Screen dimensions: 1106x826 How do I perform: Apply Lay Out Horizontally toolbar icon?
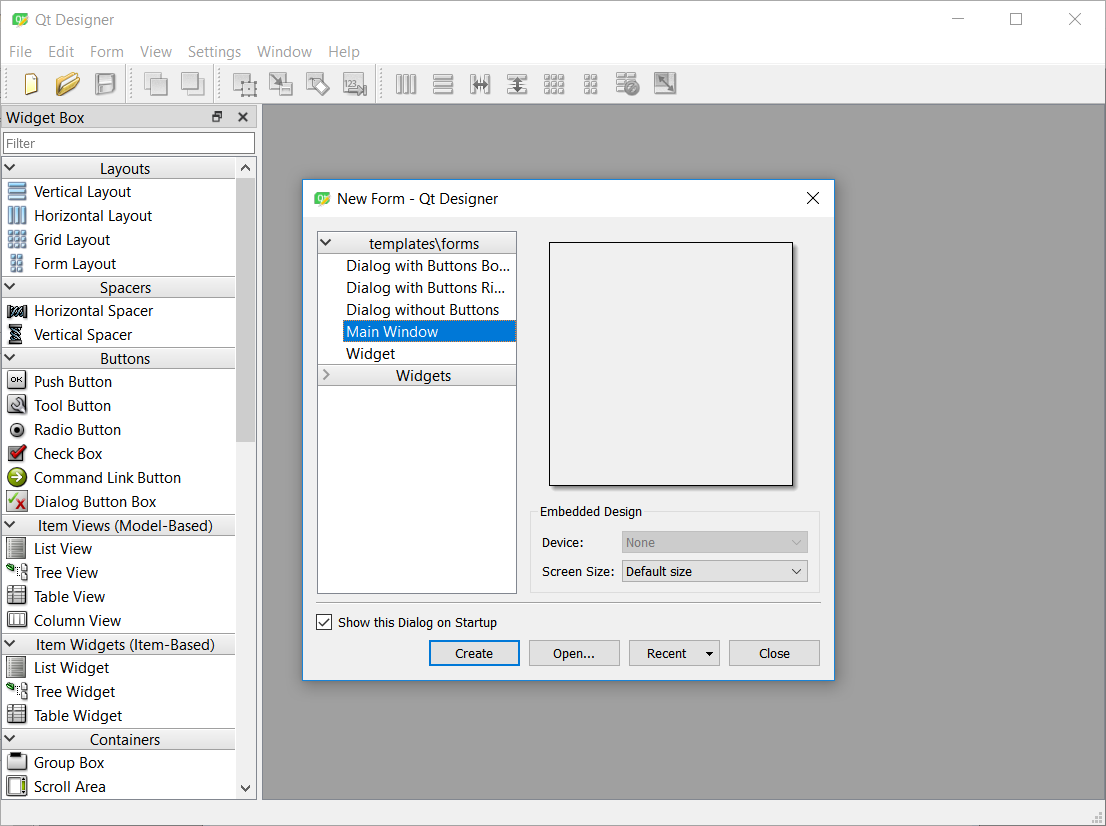click(x=406, y=84)
